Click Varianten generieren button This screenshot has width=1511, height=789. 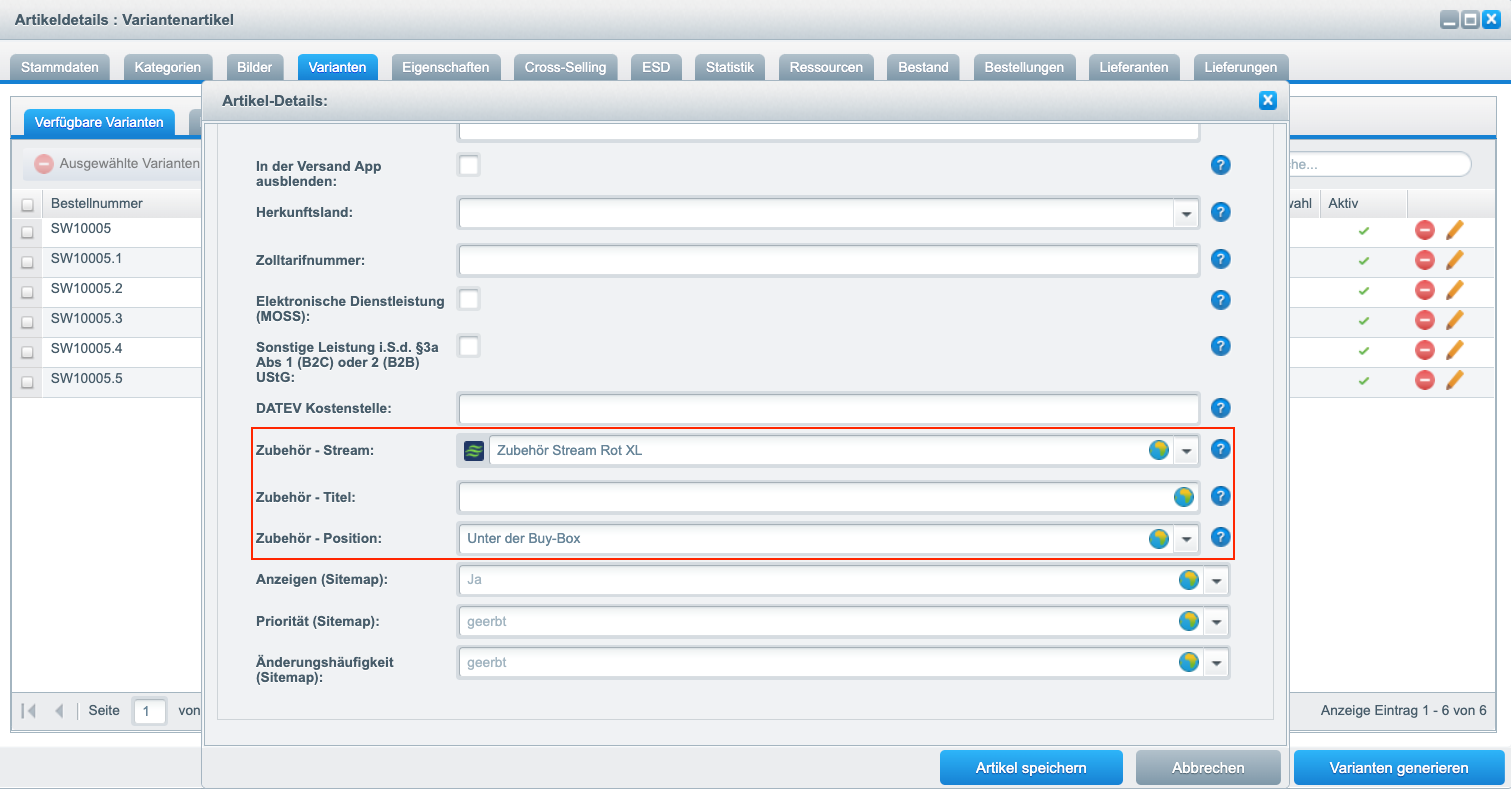click(1399, 768)
